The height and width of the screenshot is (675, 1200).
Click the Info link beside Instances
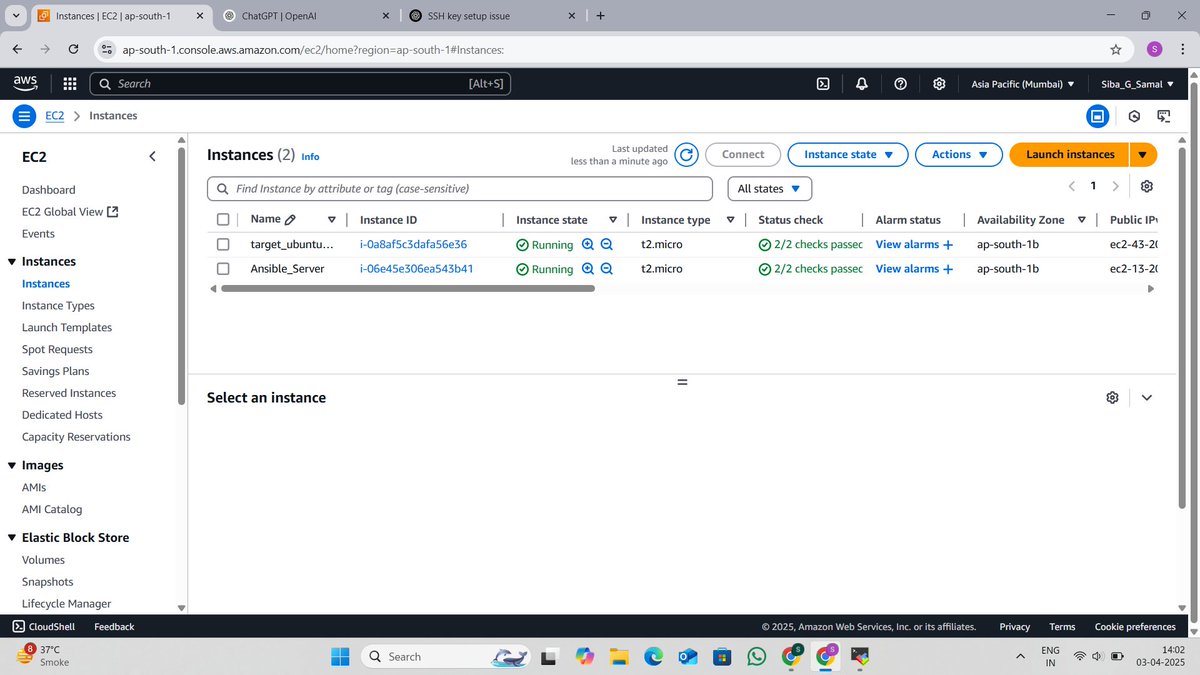click(x=310, y=157)
